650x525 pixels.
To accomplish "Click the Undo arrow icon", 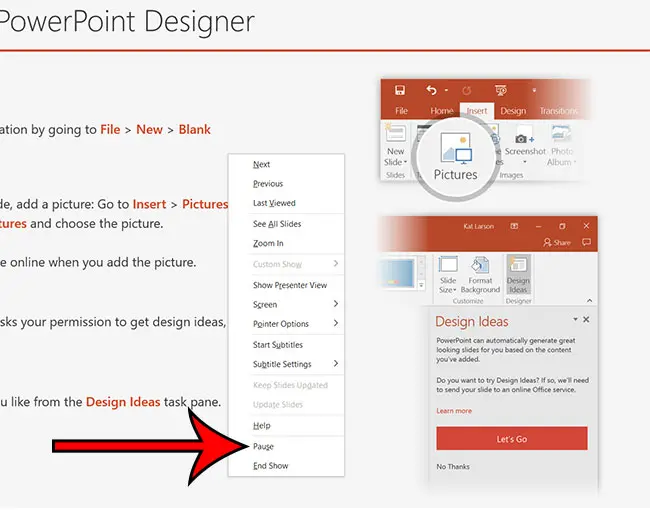I will pyautogui.click(x=432, y=90).
